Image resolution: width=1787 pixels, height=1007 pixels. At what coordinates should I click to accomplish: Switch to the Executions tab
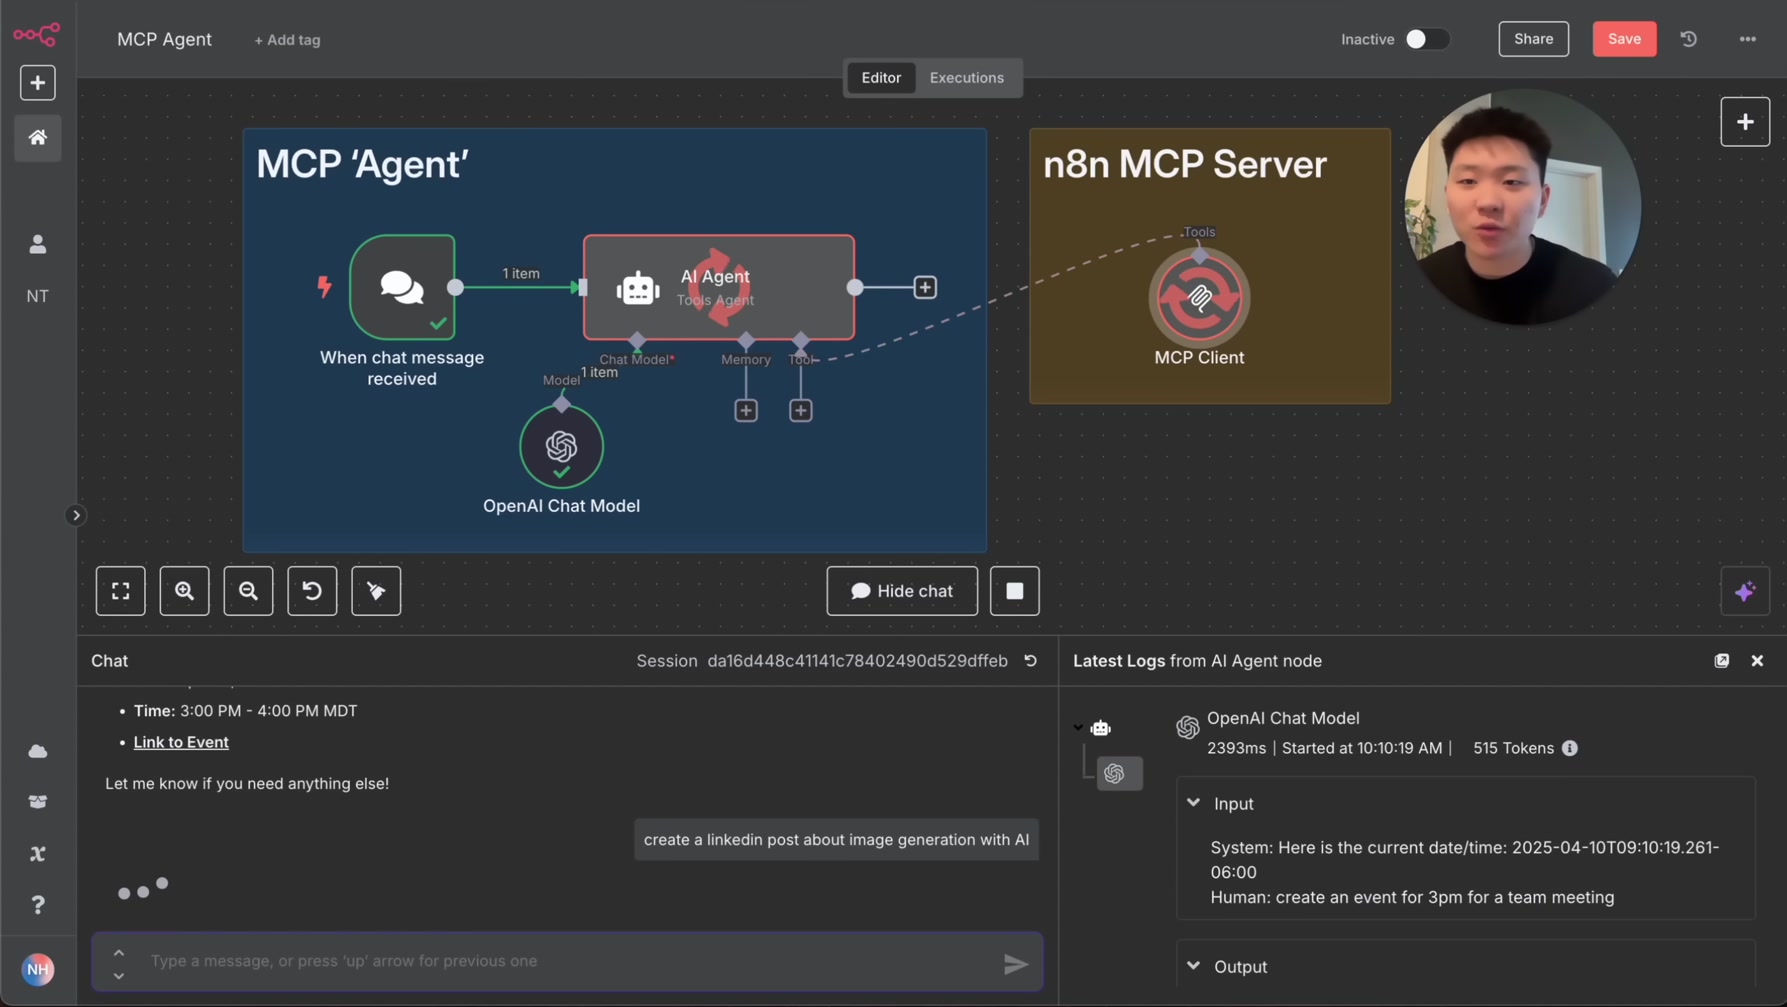[x=966, y=78]
